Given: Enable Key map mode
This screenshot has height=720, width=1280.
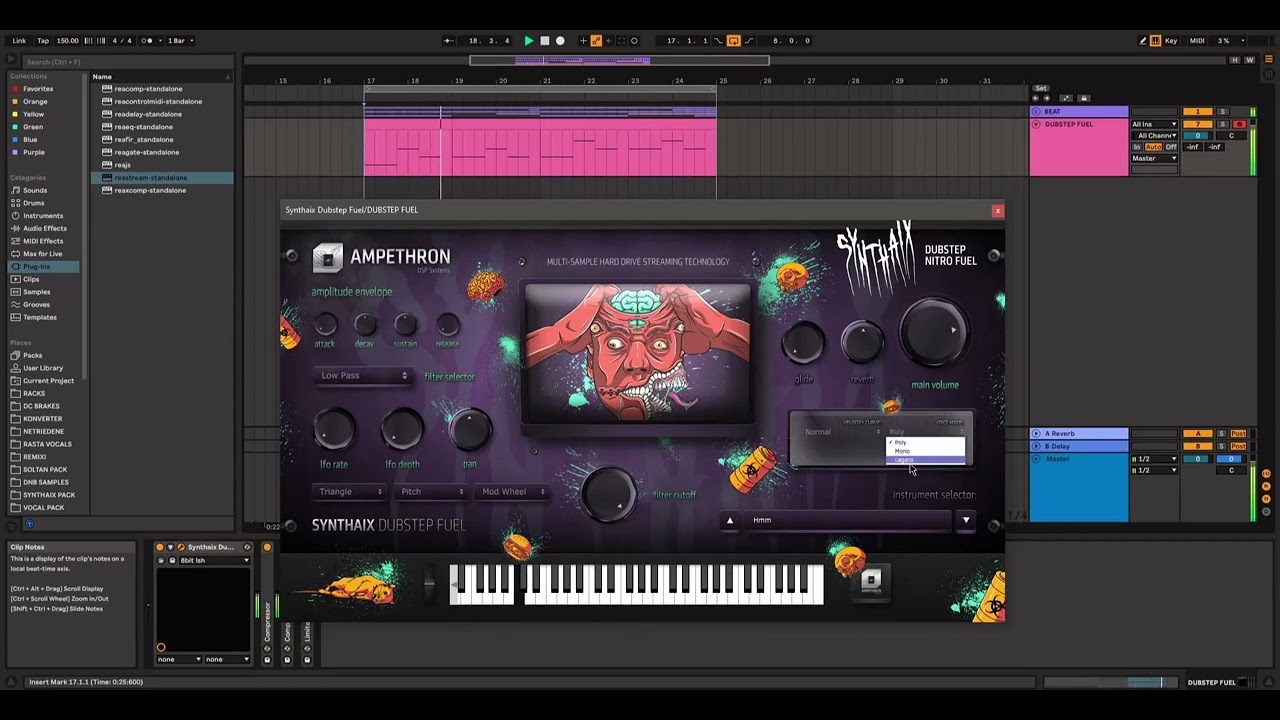Looking at the screenshot, I should (x=1171, y=41).
